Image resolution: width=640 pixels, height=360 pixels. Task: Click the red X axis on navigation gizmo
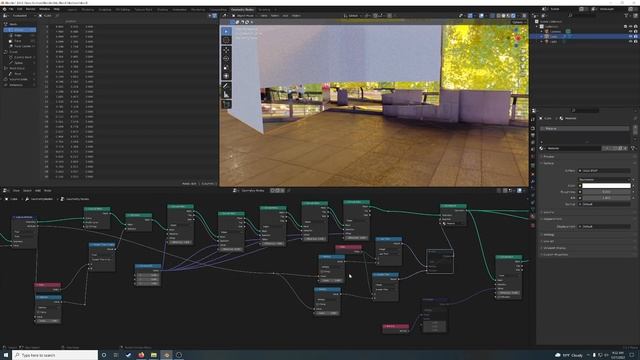(x=518, y=38)
